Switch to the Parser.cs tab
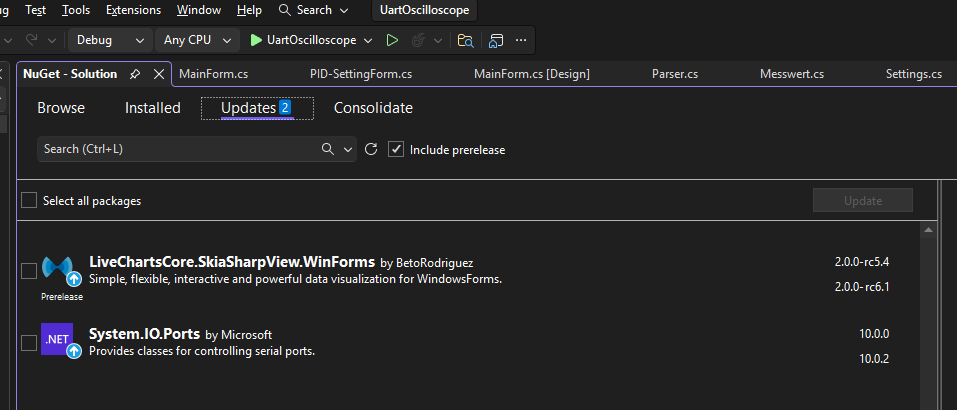Image resolution: width=957 pixels, height=410 pixels. [675, 74]
